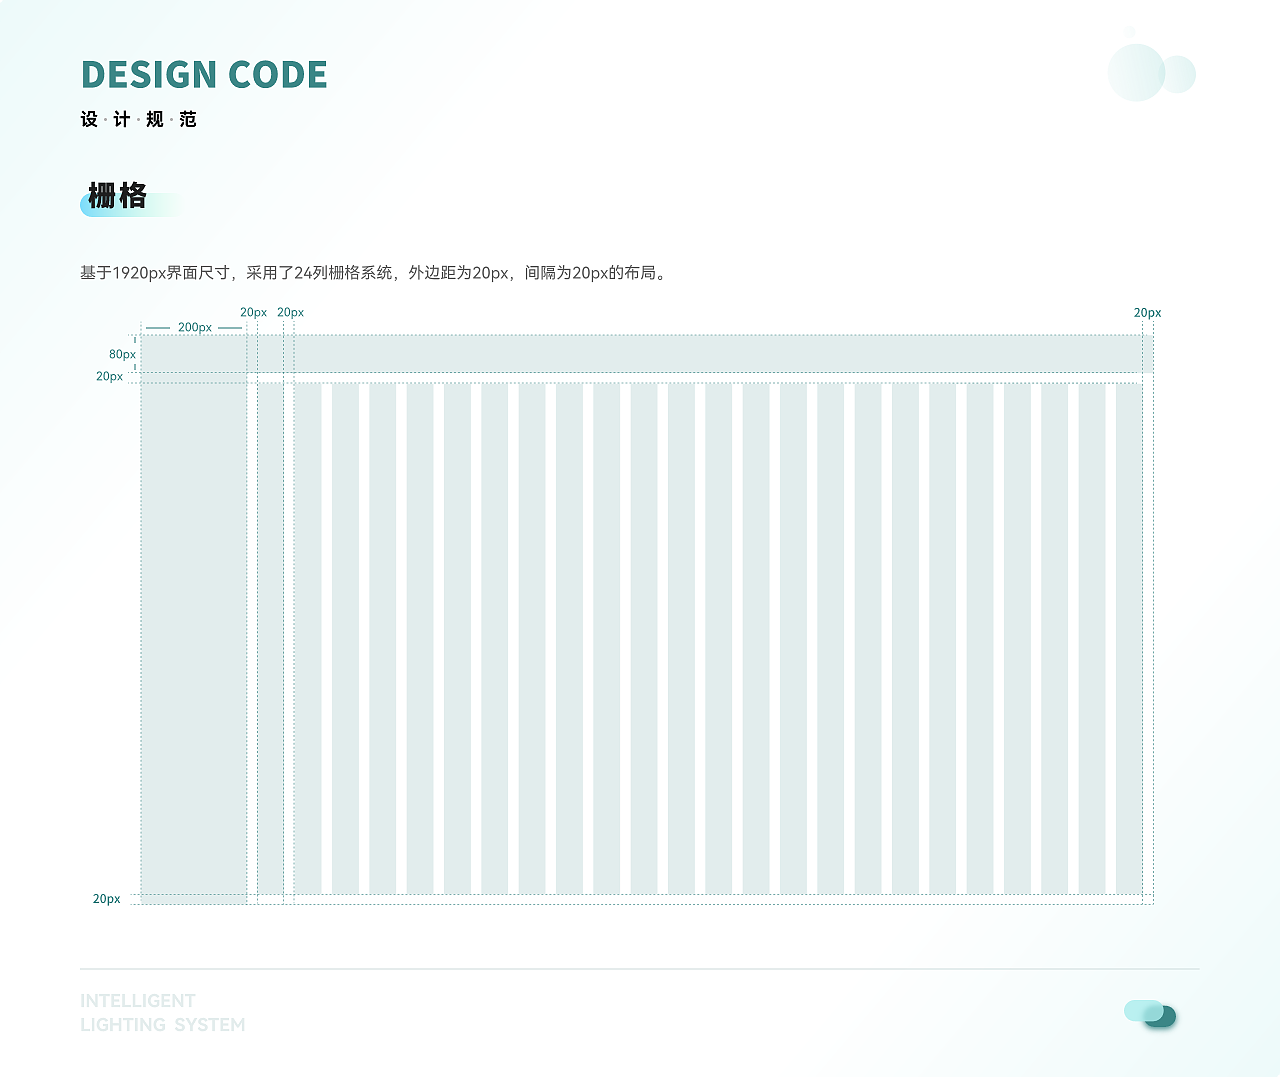This screenshot has height=1077, width=1280.
Task: Click the INTELLIGENT LIGHTING SYSTEM footer text
Action: [x=163, y=1013]
